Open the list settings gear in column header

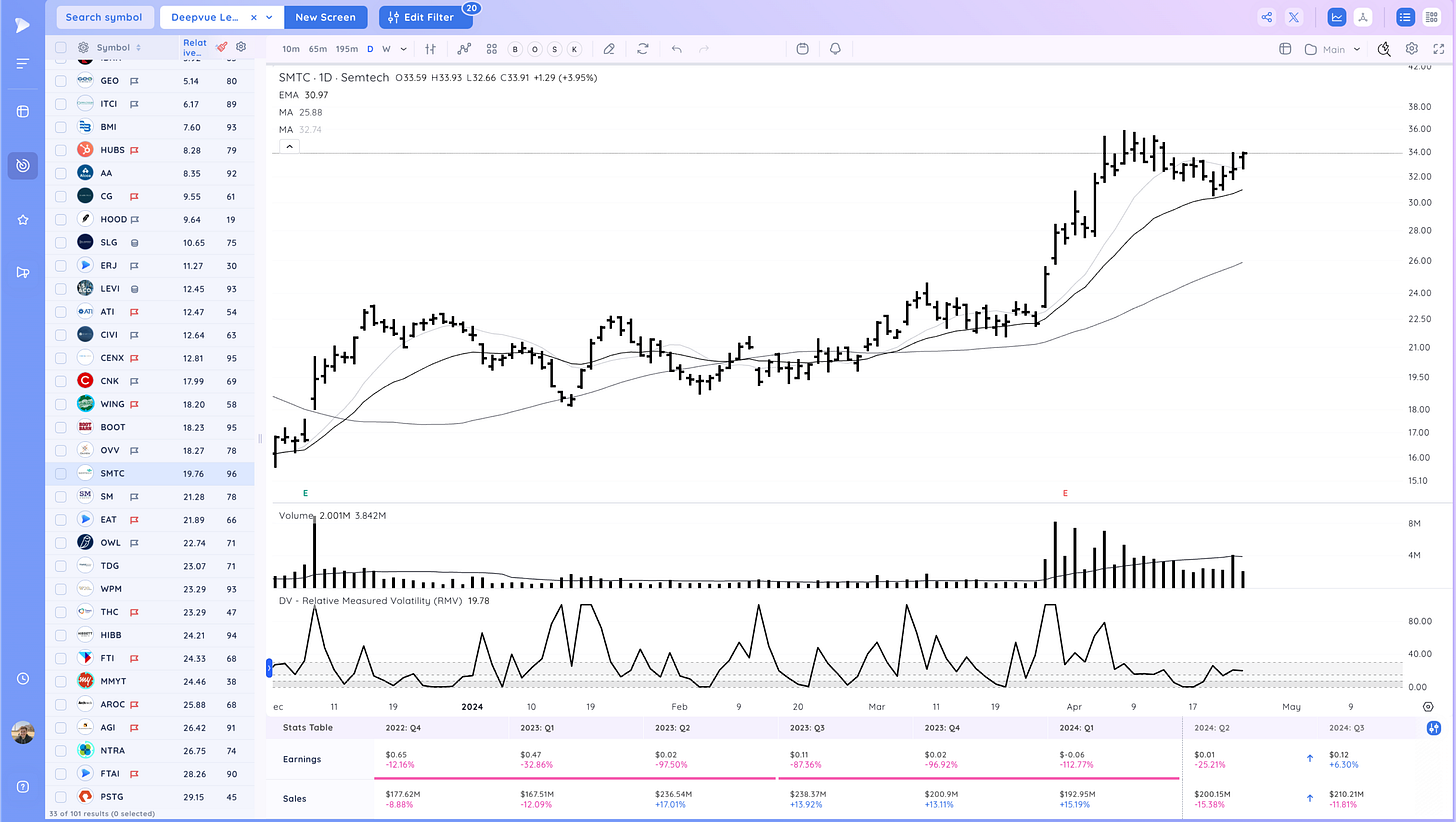point(241,47)
